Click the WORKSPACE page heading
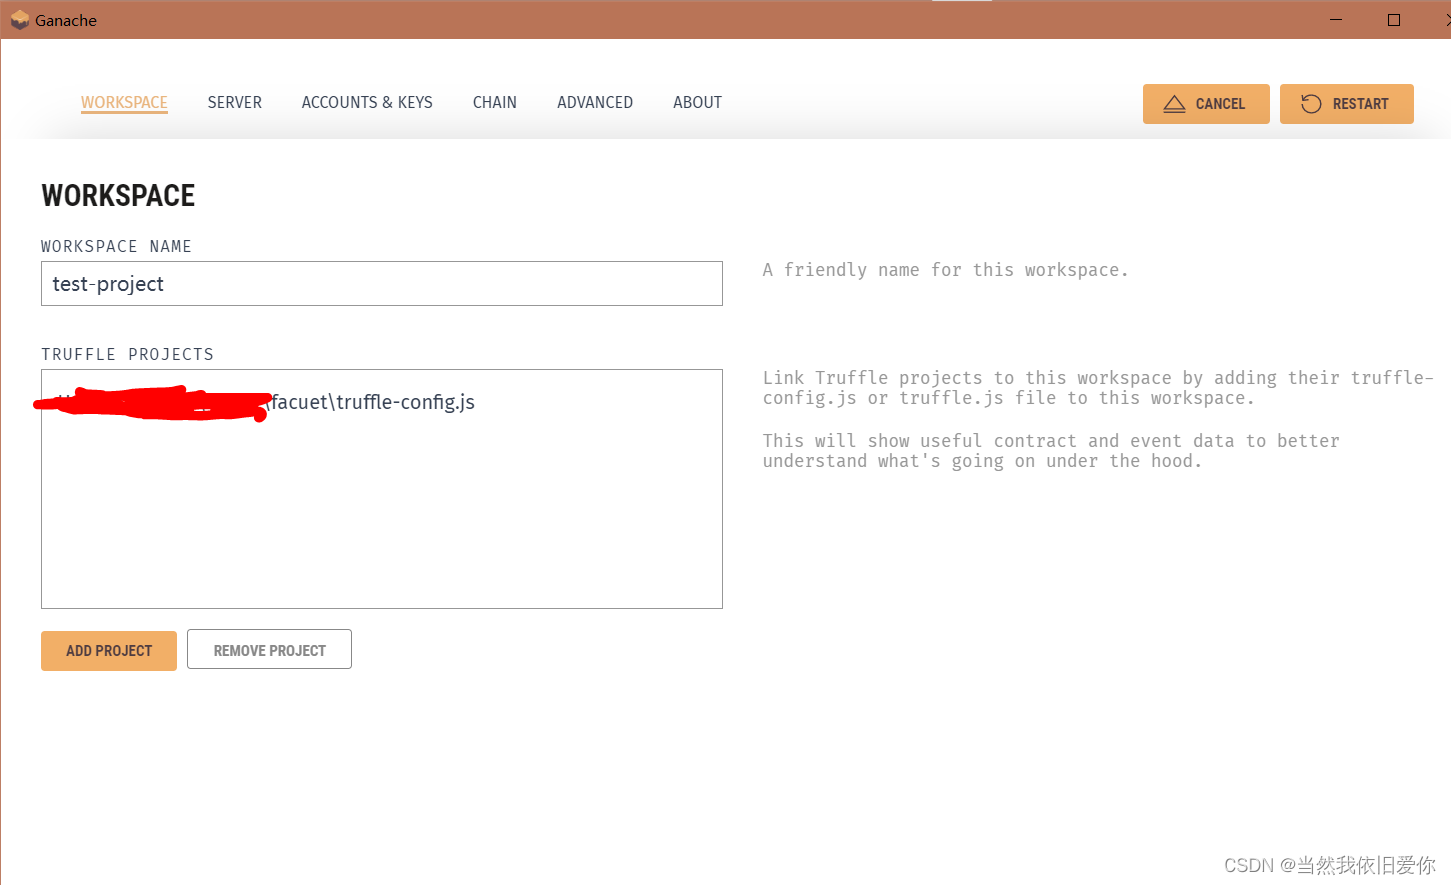This screenshot has width=1451, height=885. pos(118,196)
